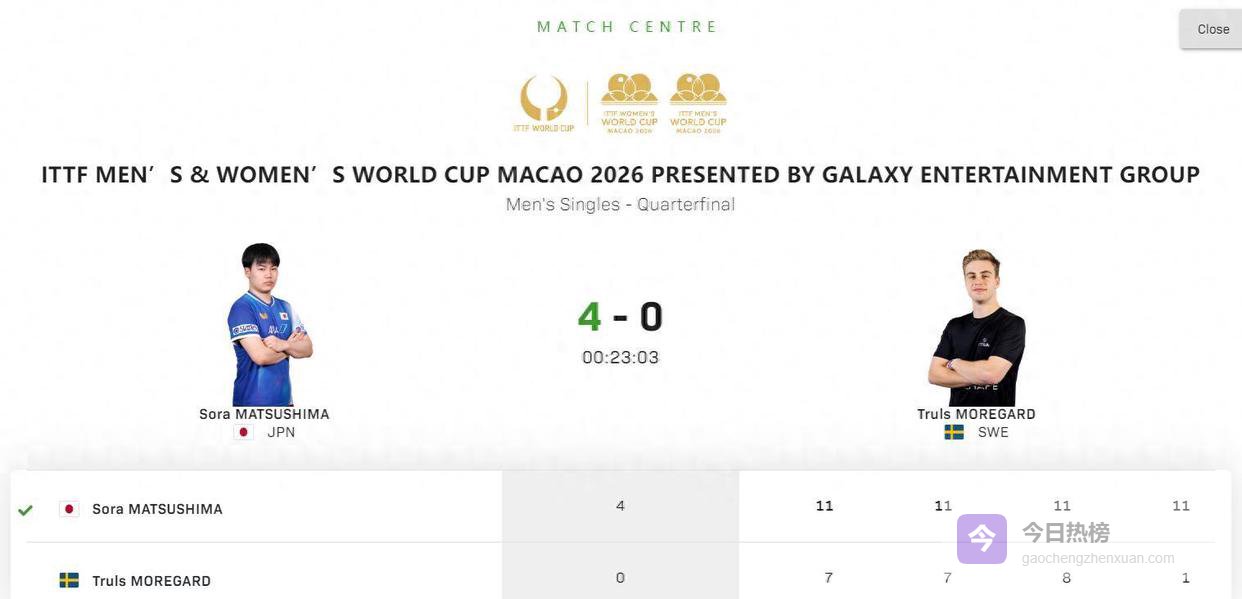Click Sora MATSUSHIMA in the score table row
The image size is (1242, 599).
tap(157, 509)
